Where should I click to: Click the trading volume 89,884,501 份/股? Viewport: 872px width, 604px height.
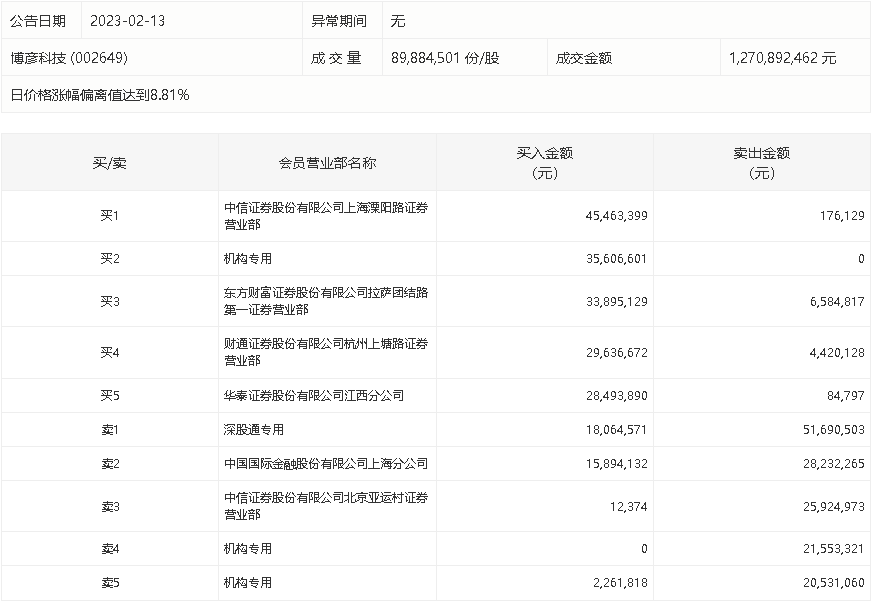point(445,58)
